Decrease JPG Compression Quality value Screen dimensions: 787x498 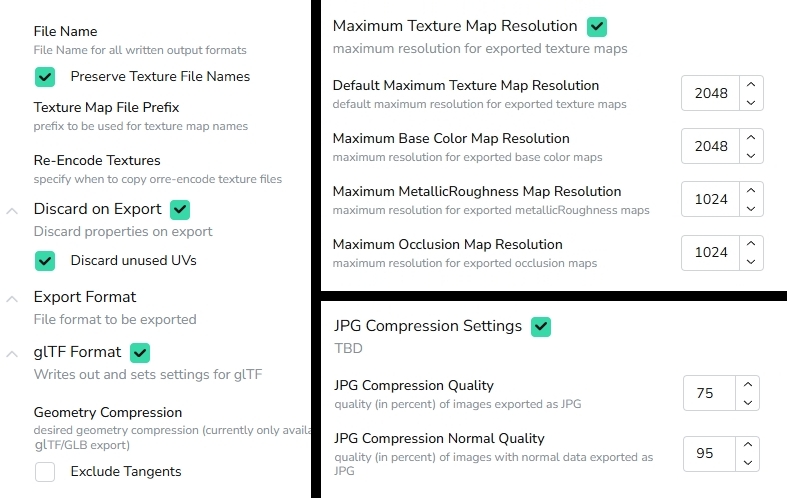pos(748,402)
